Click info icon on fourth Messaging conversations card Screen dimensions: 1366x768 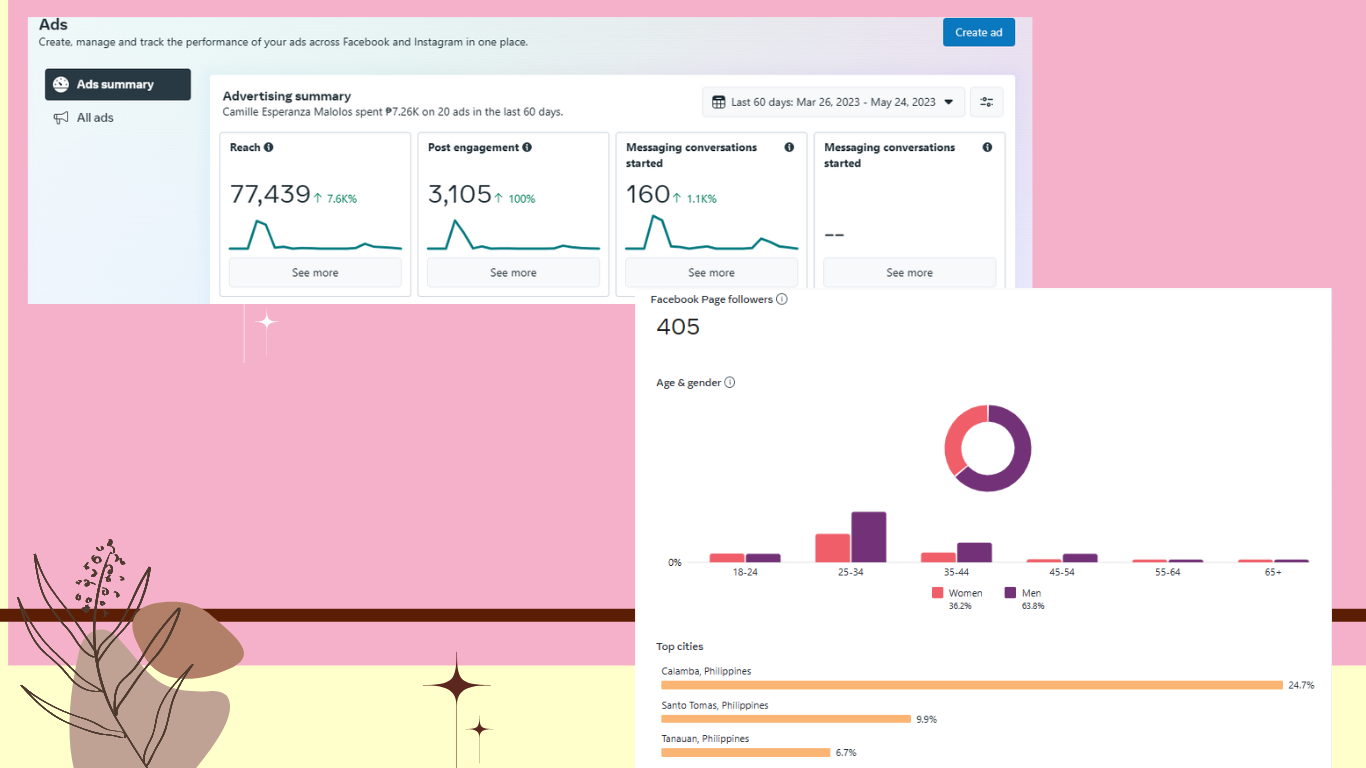[x=987, y=147]
